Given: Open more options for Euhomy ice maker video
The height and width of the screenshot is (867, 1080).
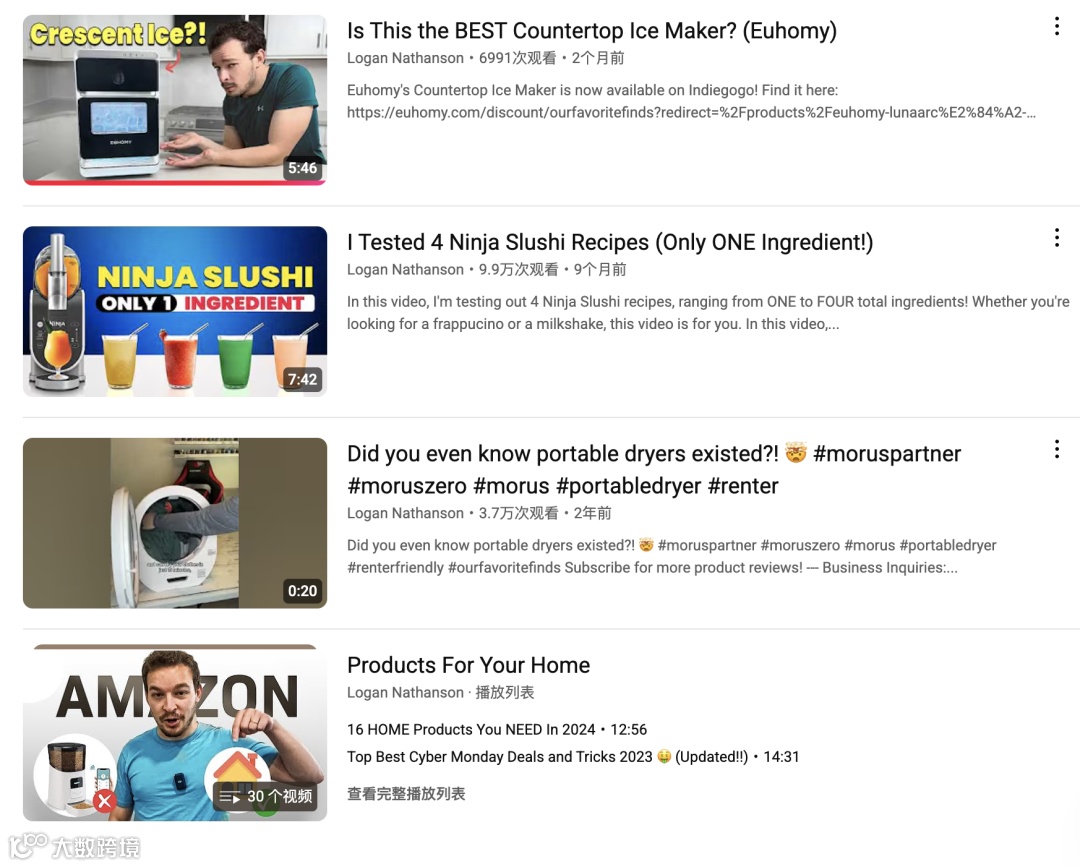Looking at the screenshot, I should [x=1056, y=27].
